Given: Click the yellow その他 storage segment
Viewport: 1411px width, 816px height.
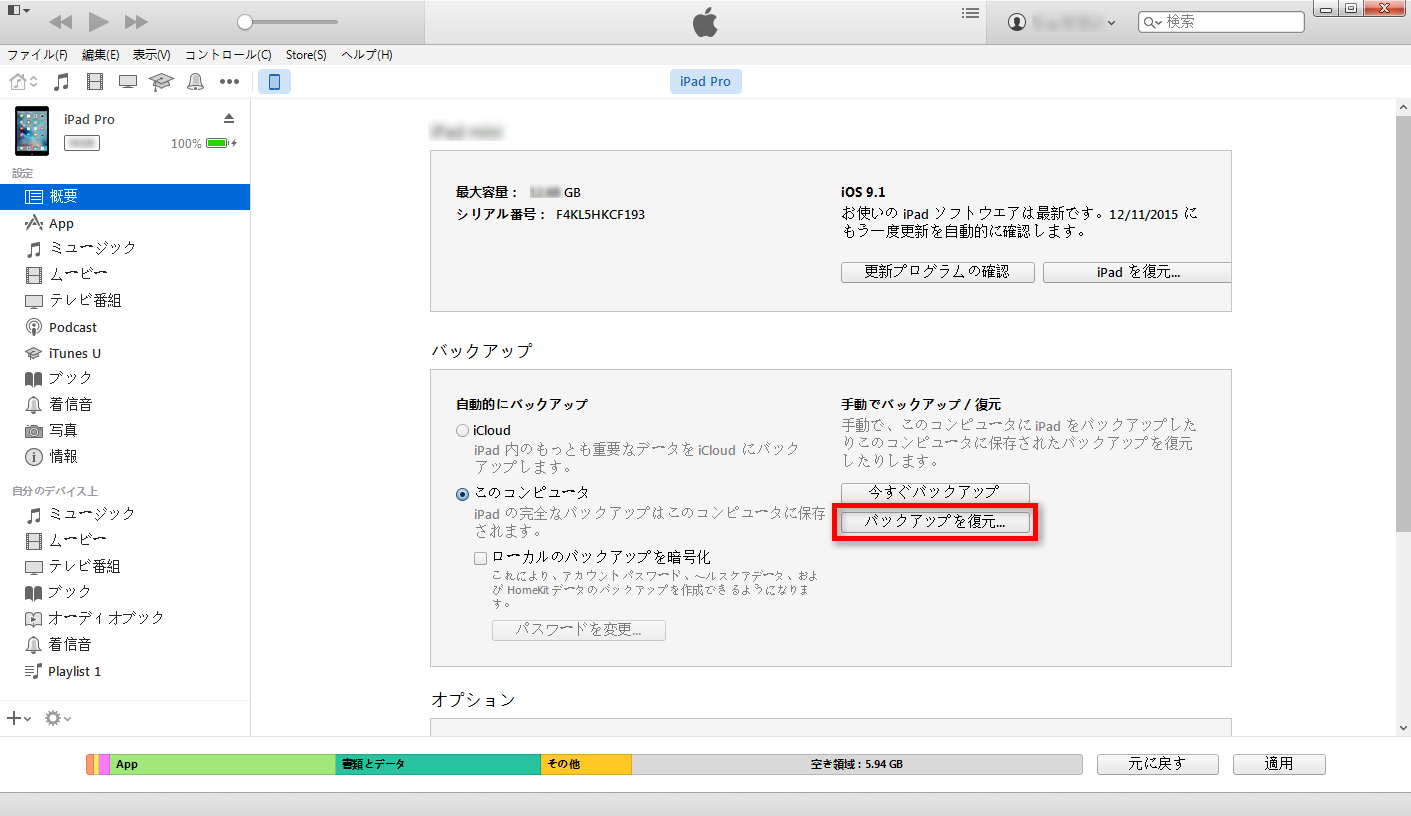Looking at the screenshot, I should click(x=586, y=764).
